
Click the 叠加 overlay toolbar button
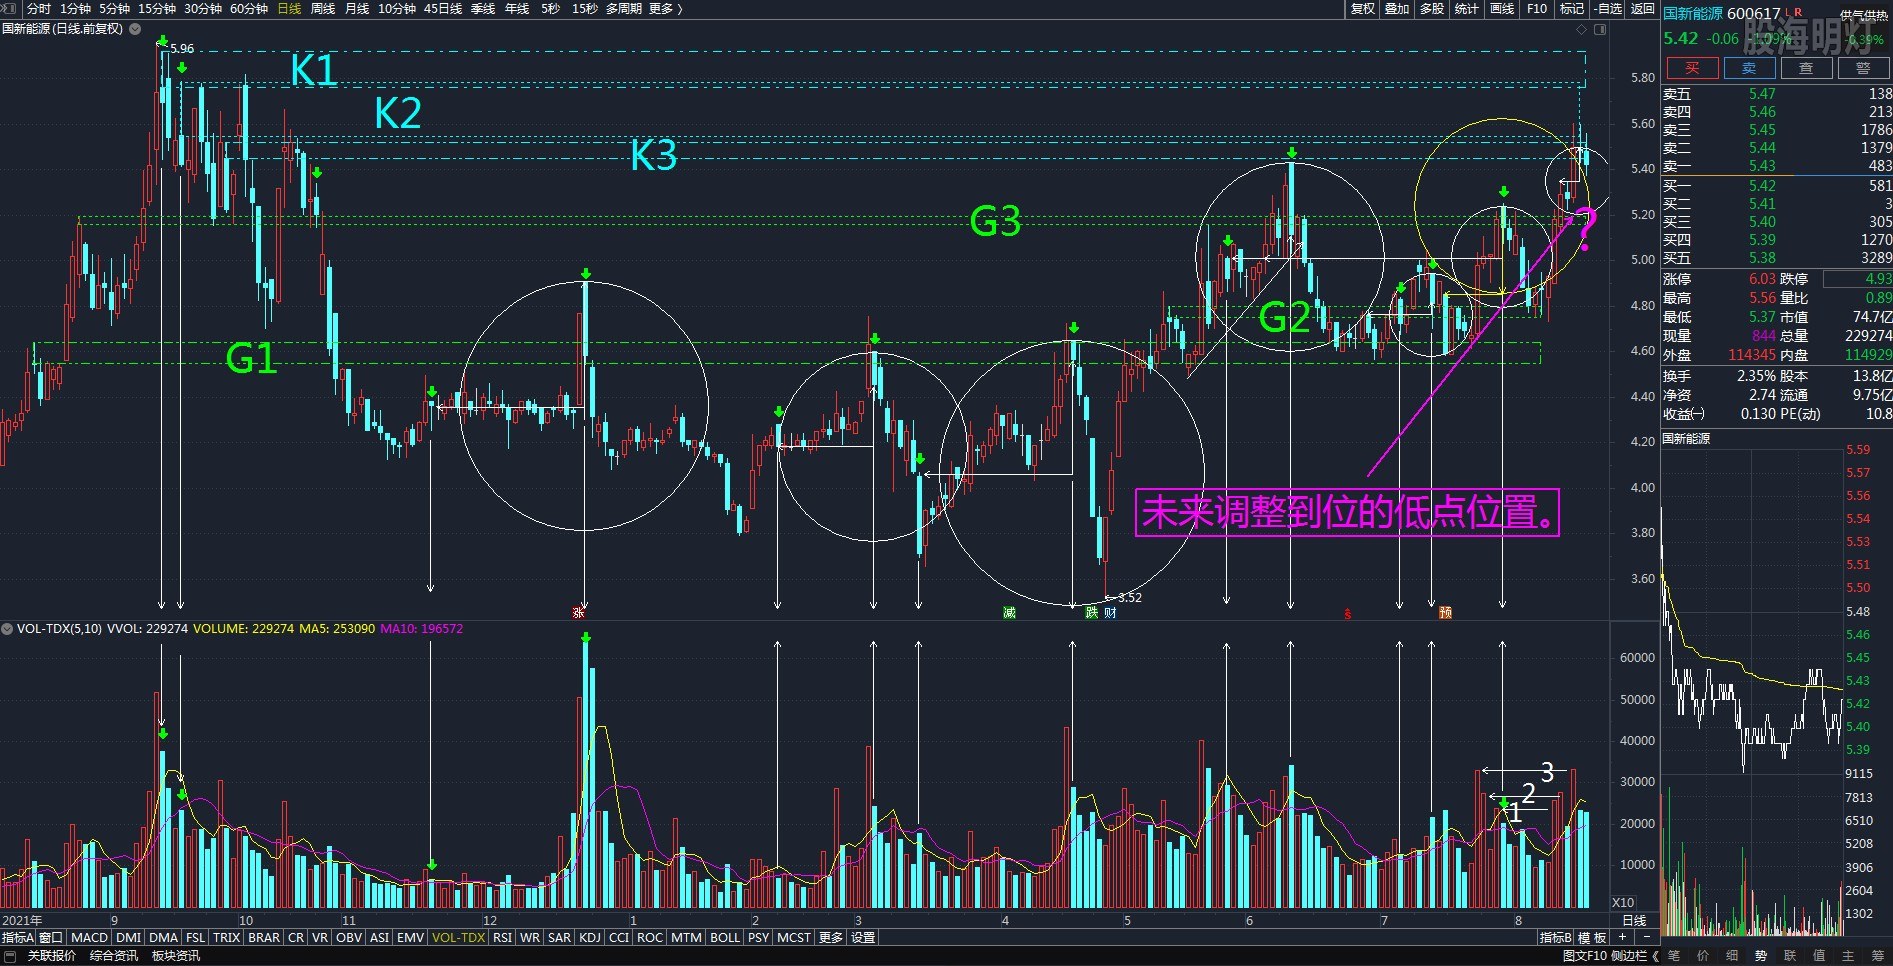click(1397, 8)
